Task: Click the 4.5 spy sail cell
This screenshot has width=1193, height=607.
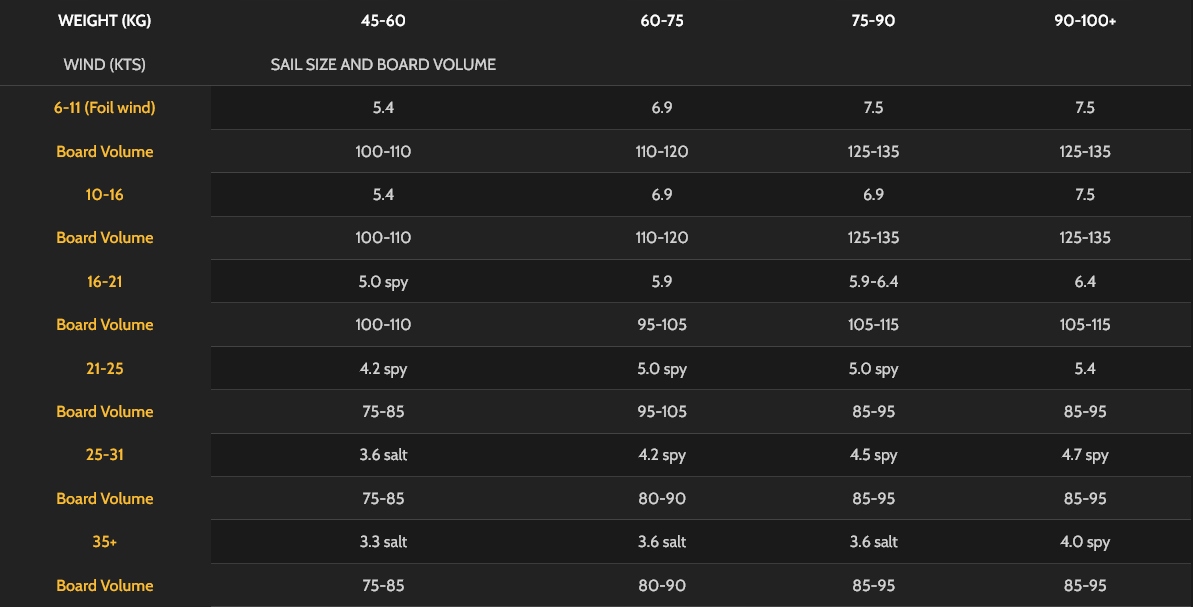Action: pos(873,455)
